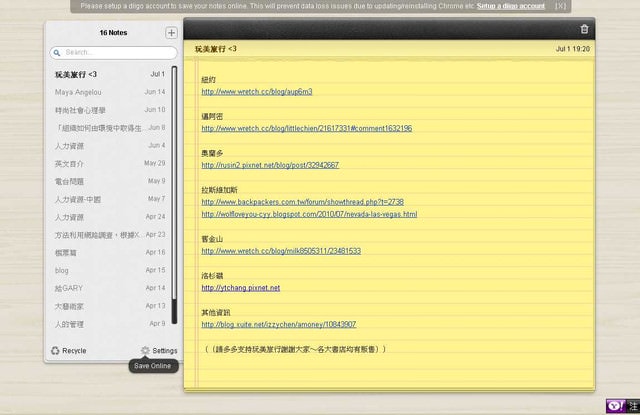The height and width of the screenshot is (415, 640).
Task: Click the Jul 1 19:20 timestamp
Action: tap(573, 49)
